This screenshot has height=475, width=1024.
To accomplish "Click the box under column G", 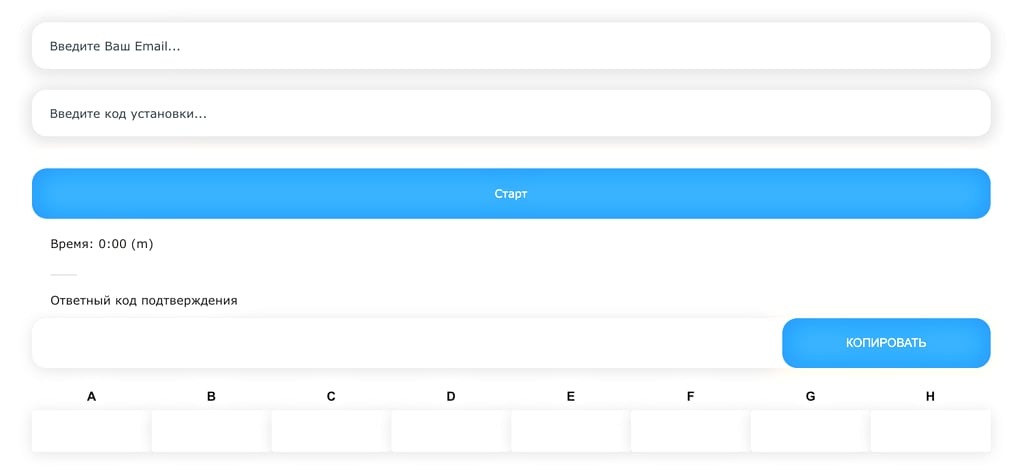I will pyautogui.click(x=810, y=431).
